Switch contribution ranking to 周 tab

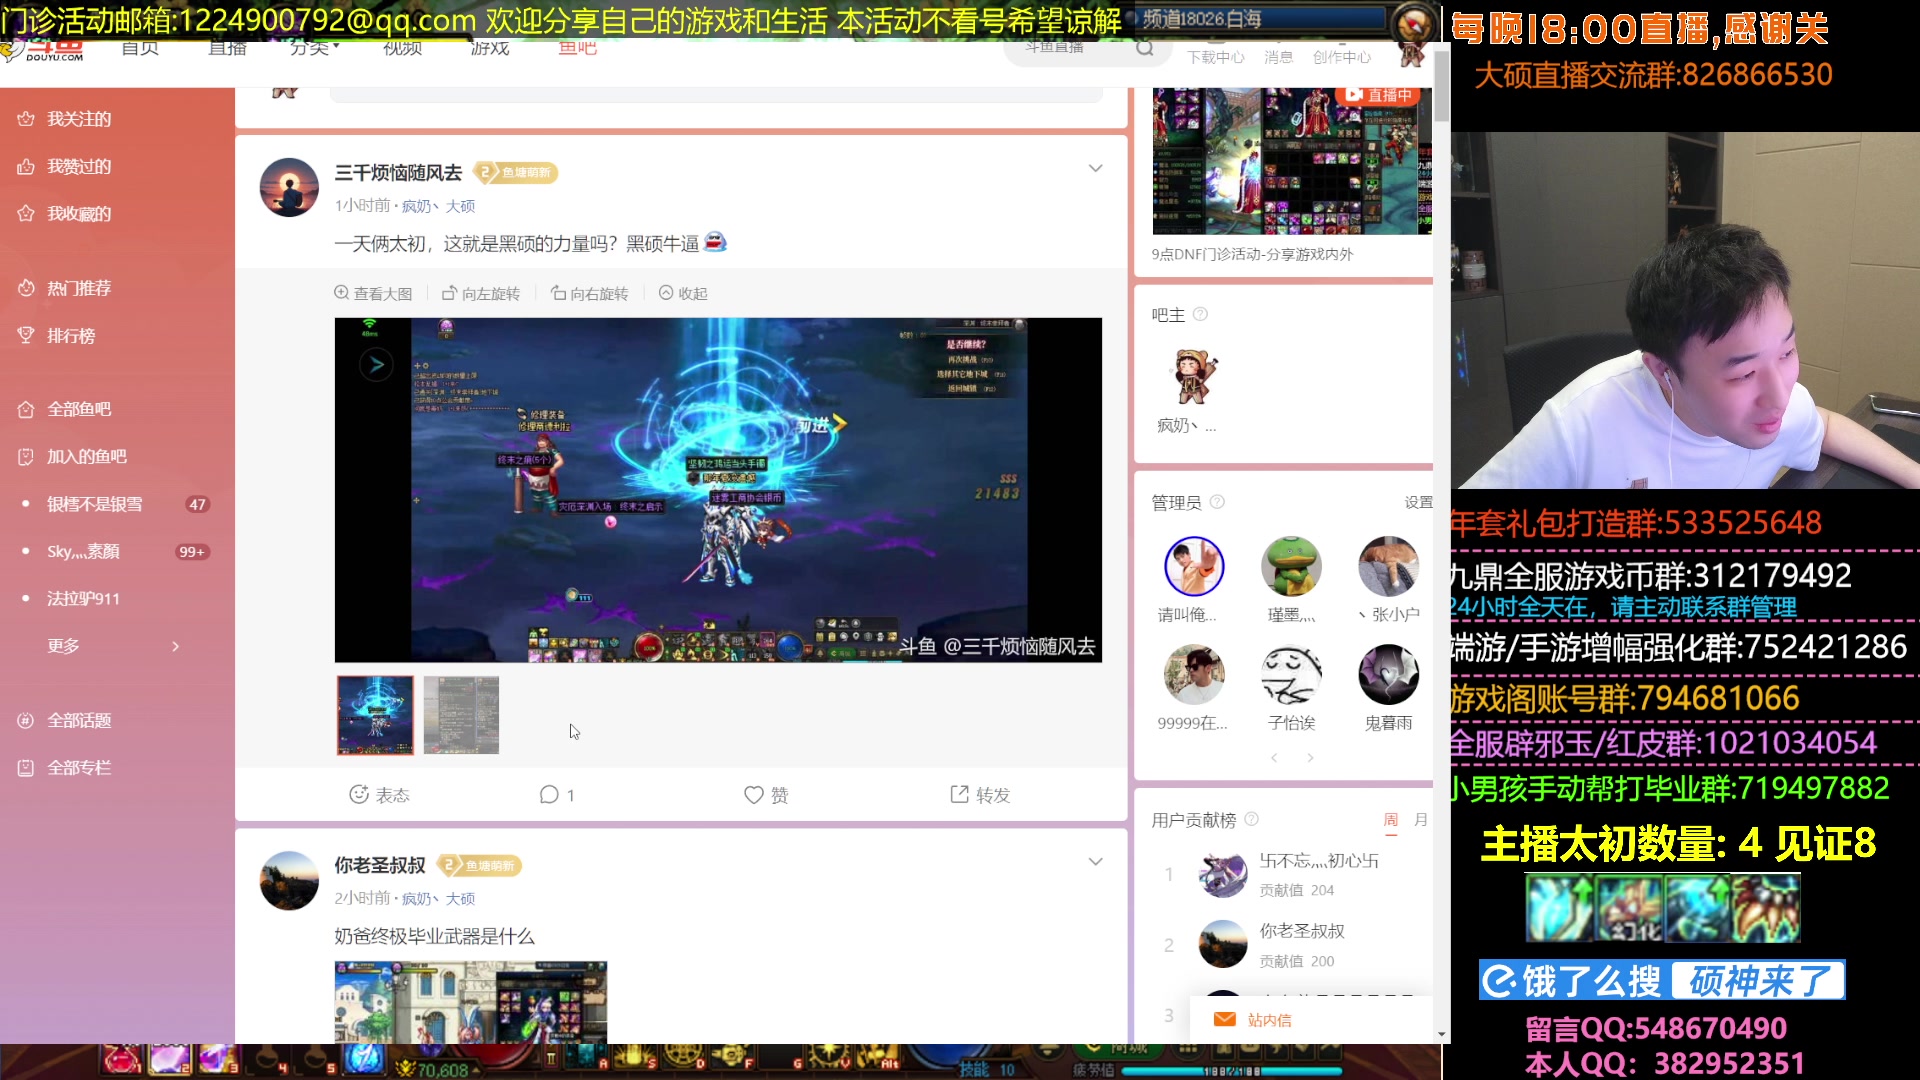click(x=1391, y=820)
